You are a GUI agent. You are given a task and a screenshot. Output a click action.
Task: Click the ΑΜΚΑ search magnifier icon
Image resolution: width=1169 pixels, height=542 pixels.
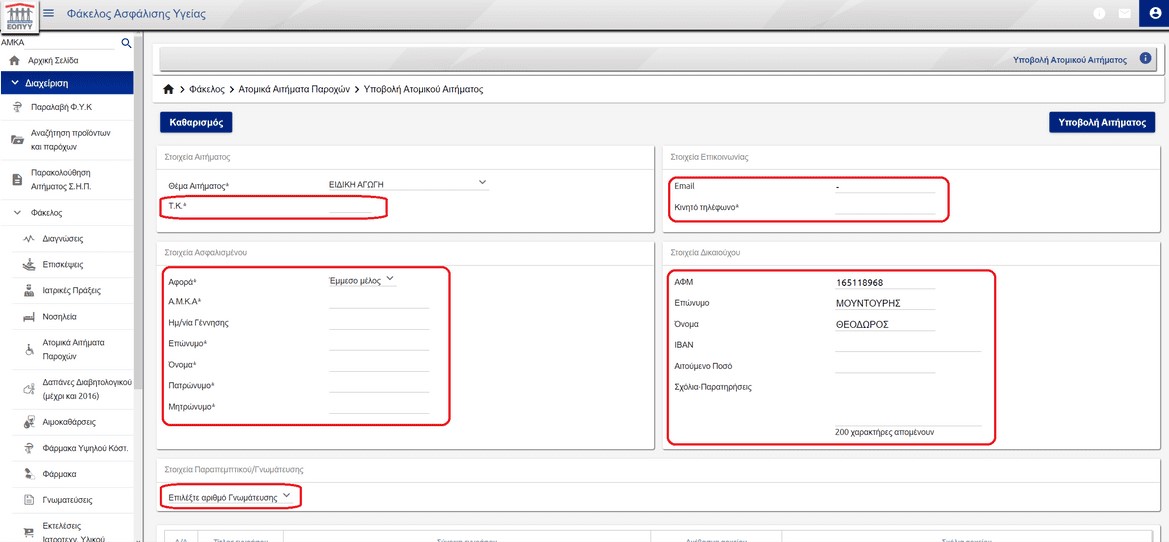[x=126, y=43]
